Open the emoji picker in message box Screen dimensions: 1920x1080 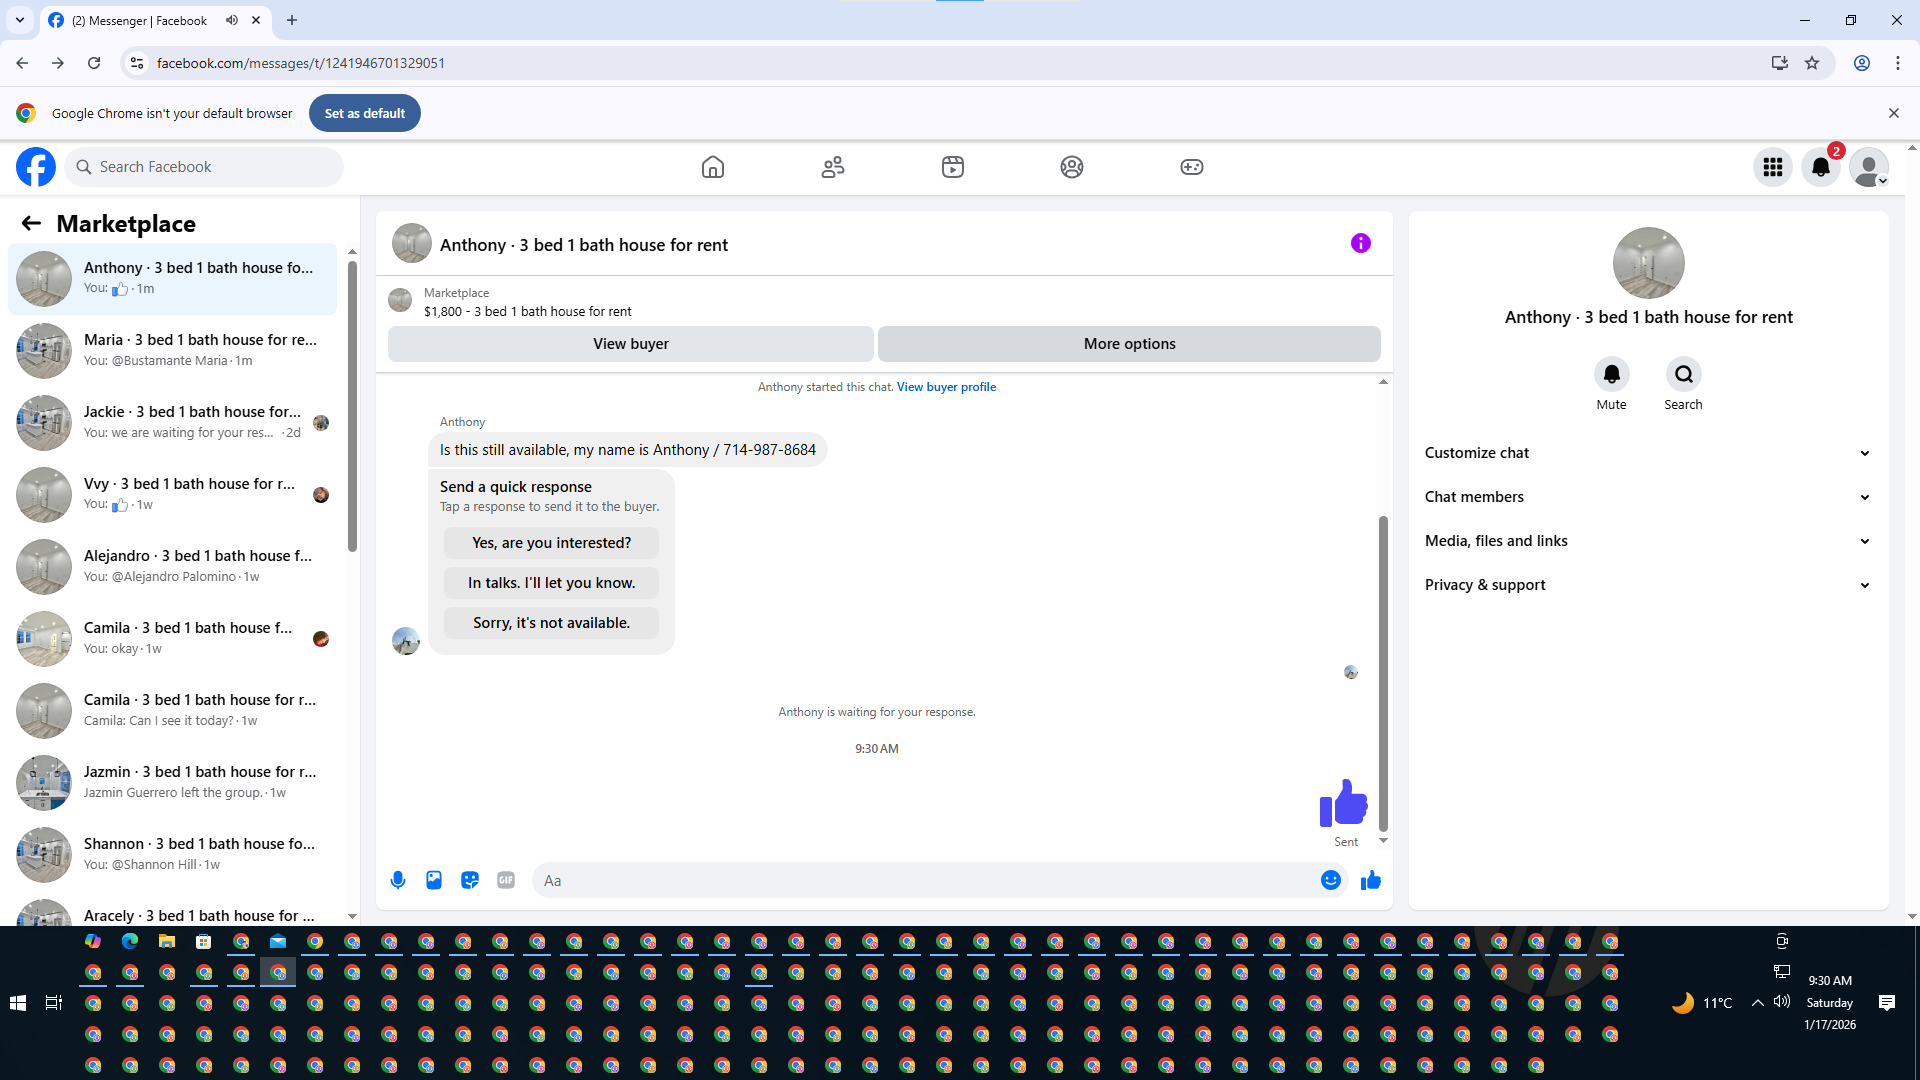click(x=1331, y=880)
